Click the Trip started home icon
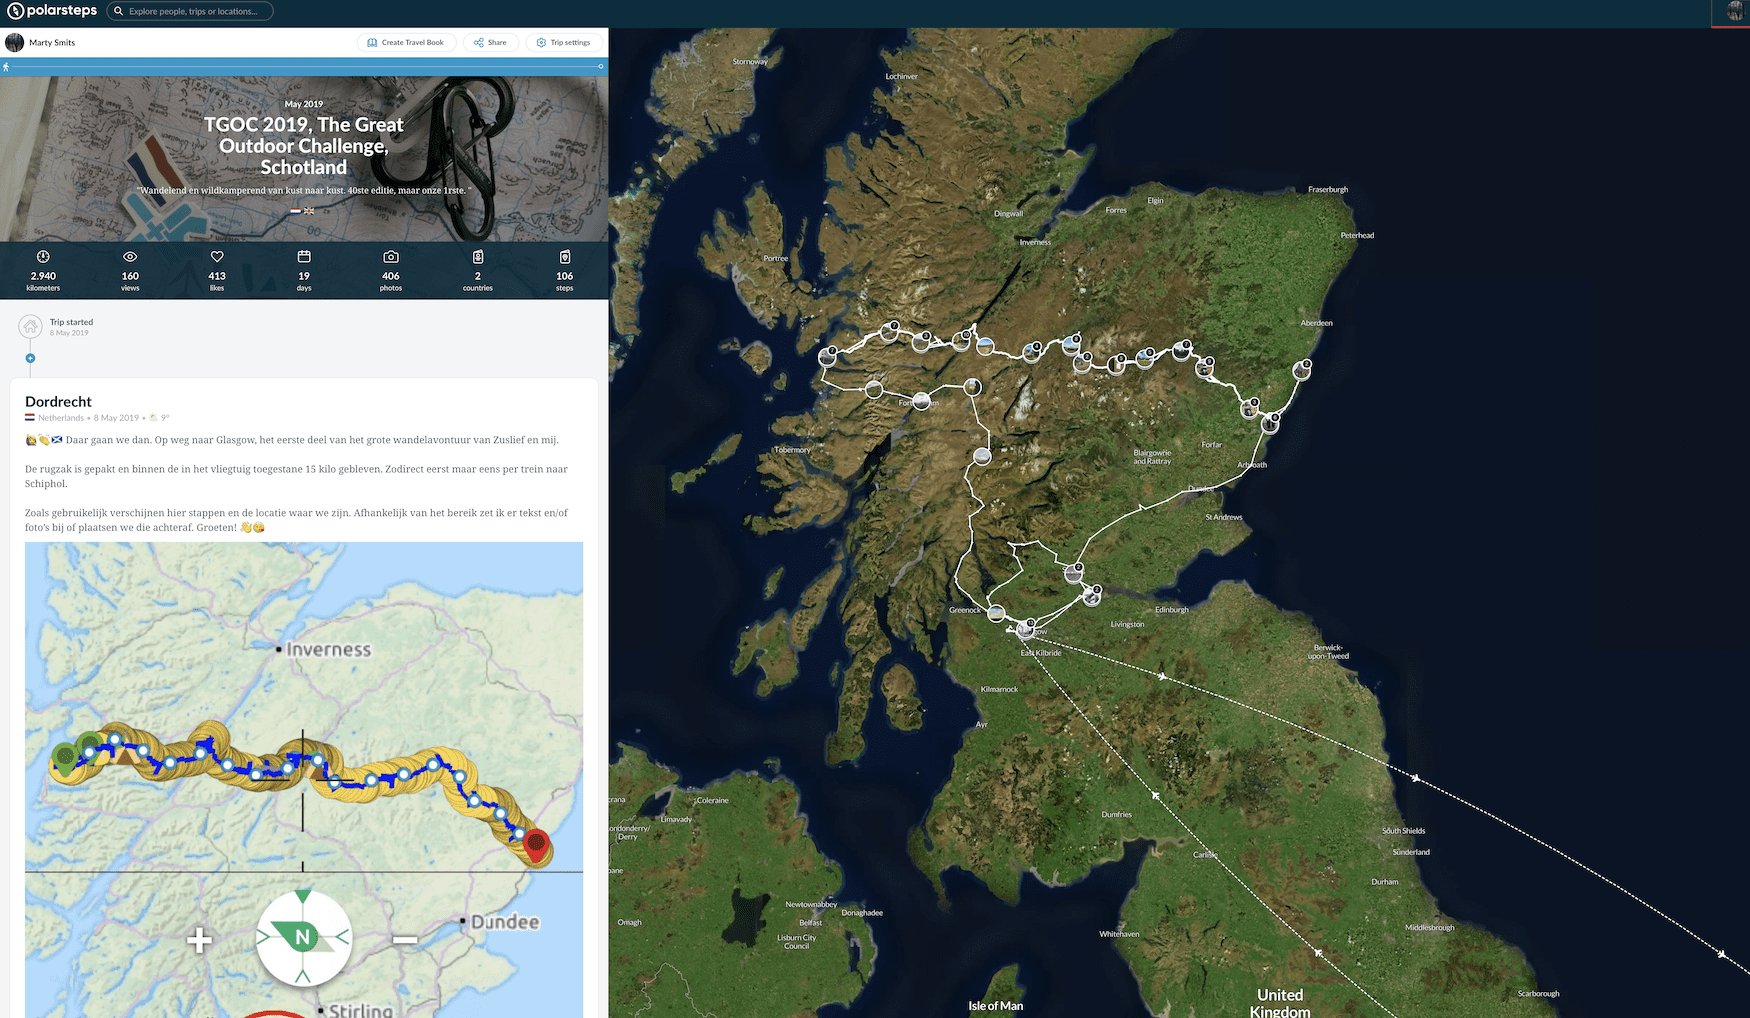This screenshot has height=1018, width=1750. tap(30, 326)
